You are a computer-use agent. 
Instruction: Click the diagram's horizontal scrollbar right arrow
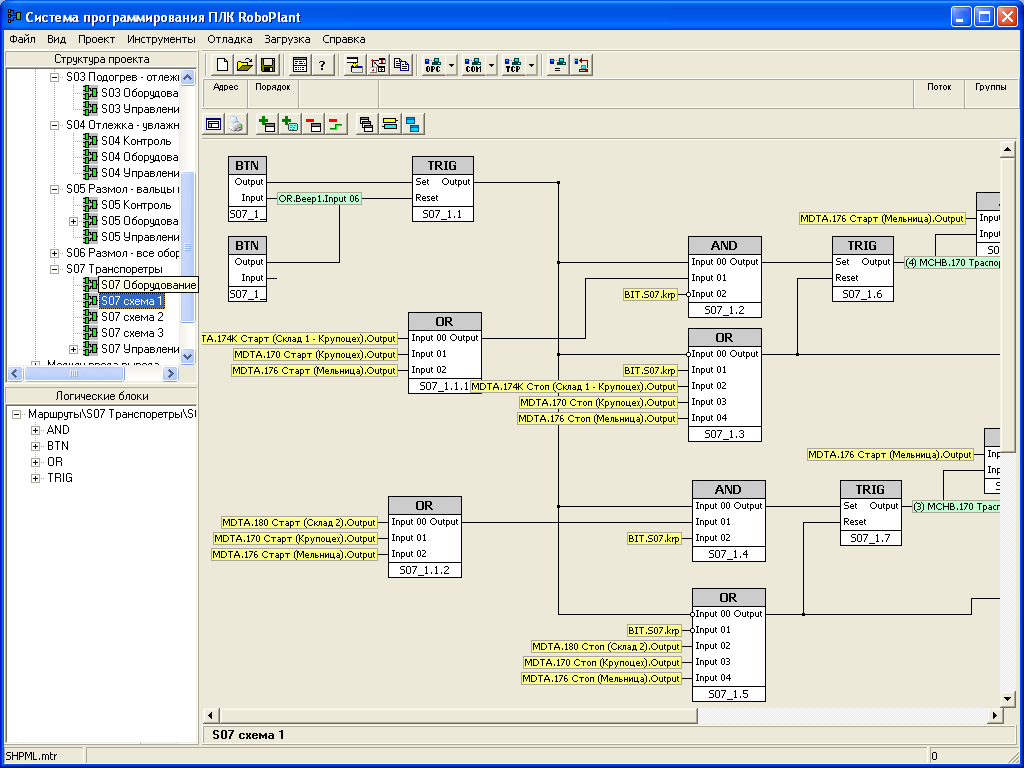pyautogui.click(x=995, y=716)
